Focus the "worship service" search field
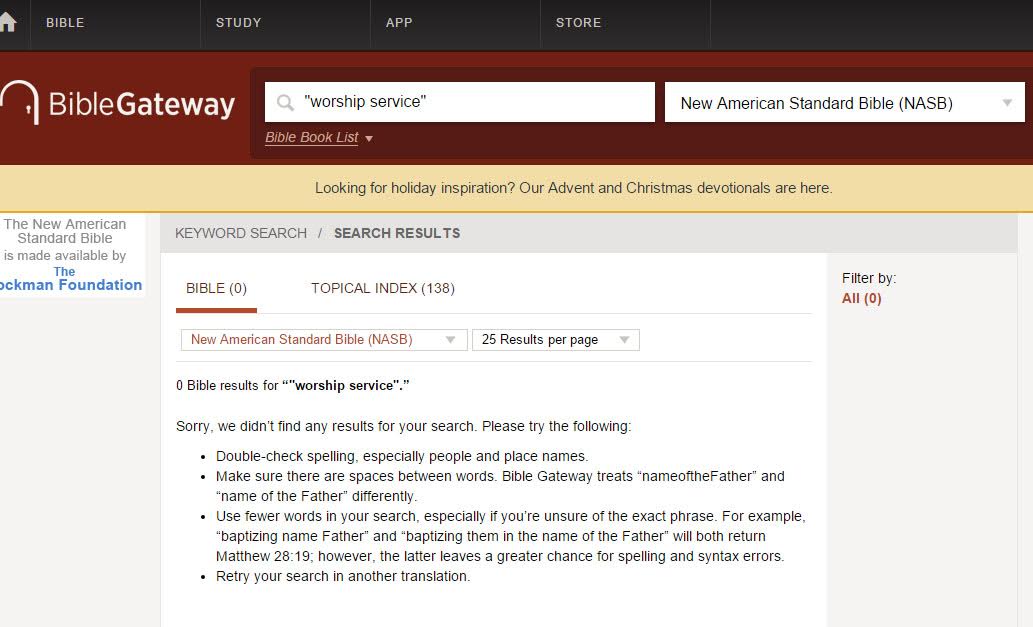 point(460,102)
